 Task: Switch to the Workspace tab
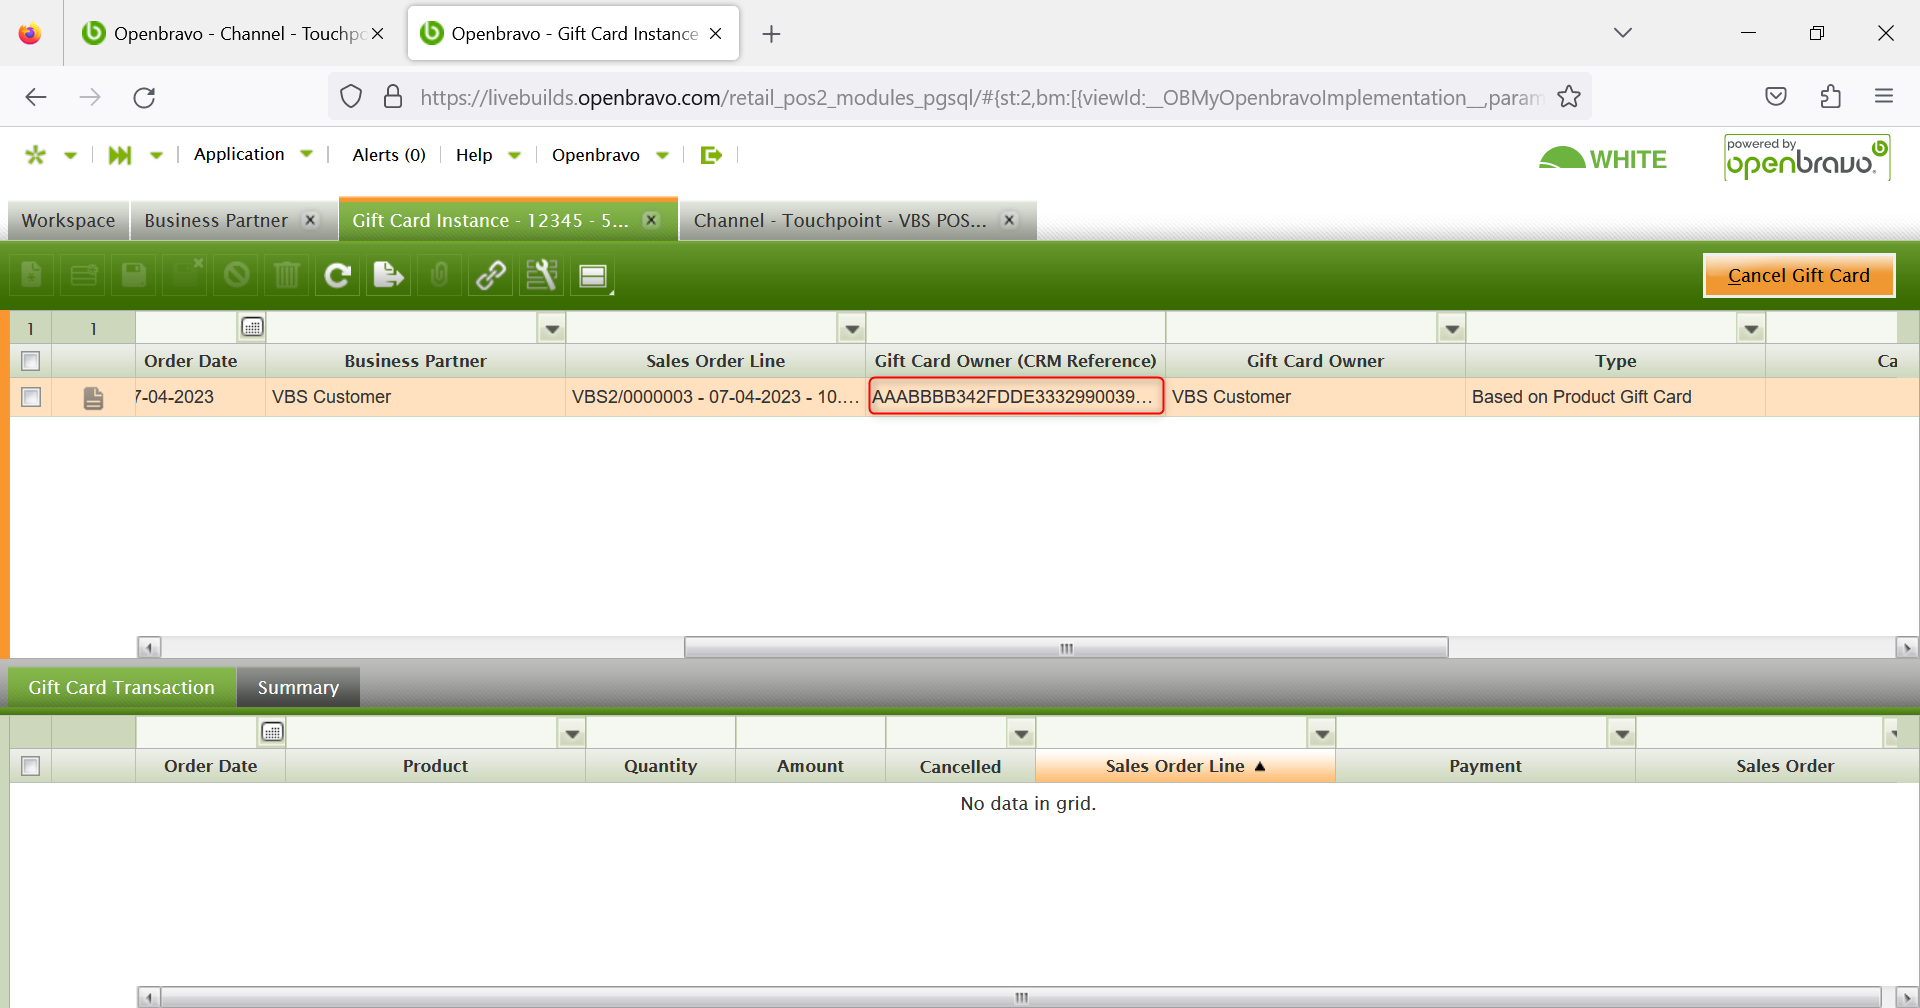(x=68, y=220)
